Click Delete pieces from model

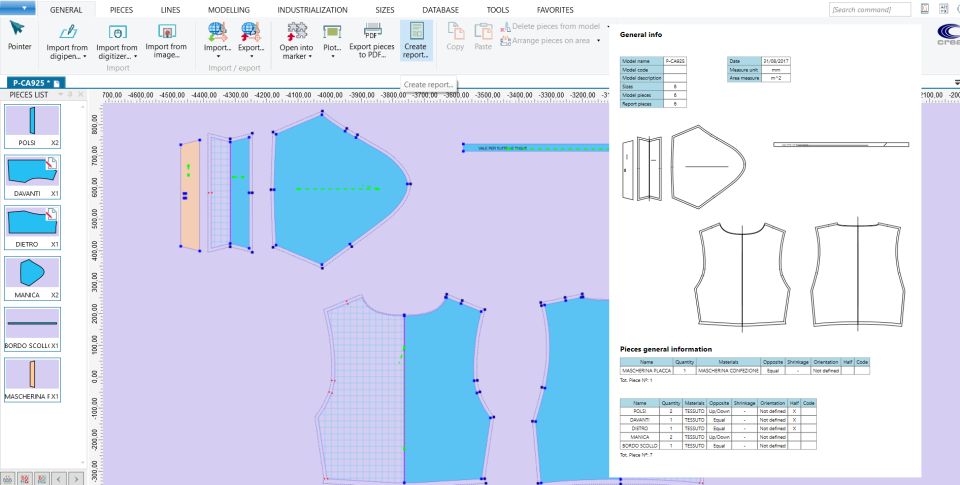pos(550,26)
